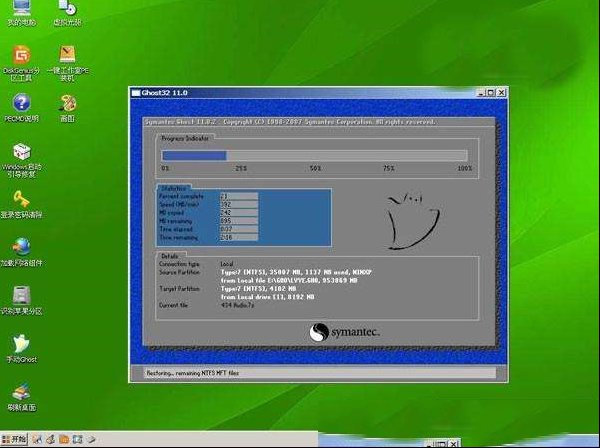Viewport: 600px width, 448px height.
Task: Open the PECMD说明 help icon
Action: click(21, 108)
